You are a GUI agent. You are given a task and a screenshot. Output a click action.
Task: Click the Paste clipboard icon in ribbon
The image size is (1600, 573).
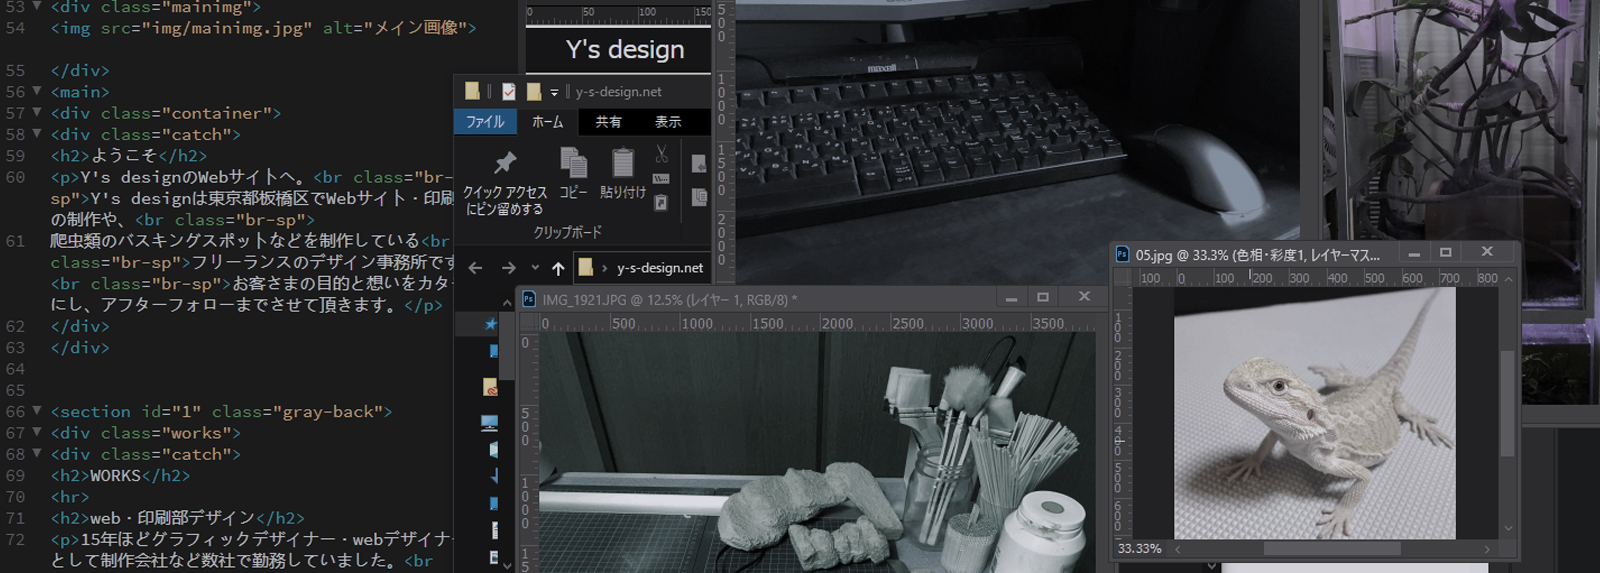[623, 163]
